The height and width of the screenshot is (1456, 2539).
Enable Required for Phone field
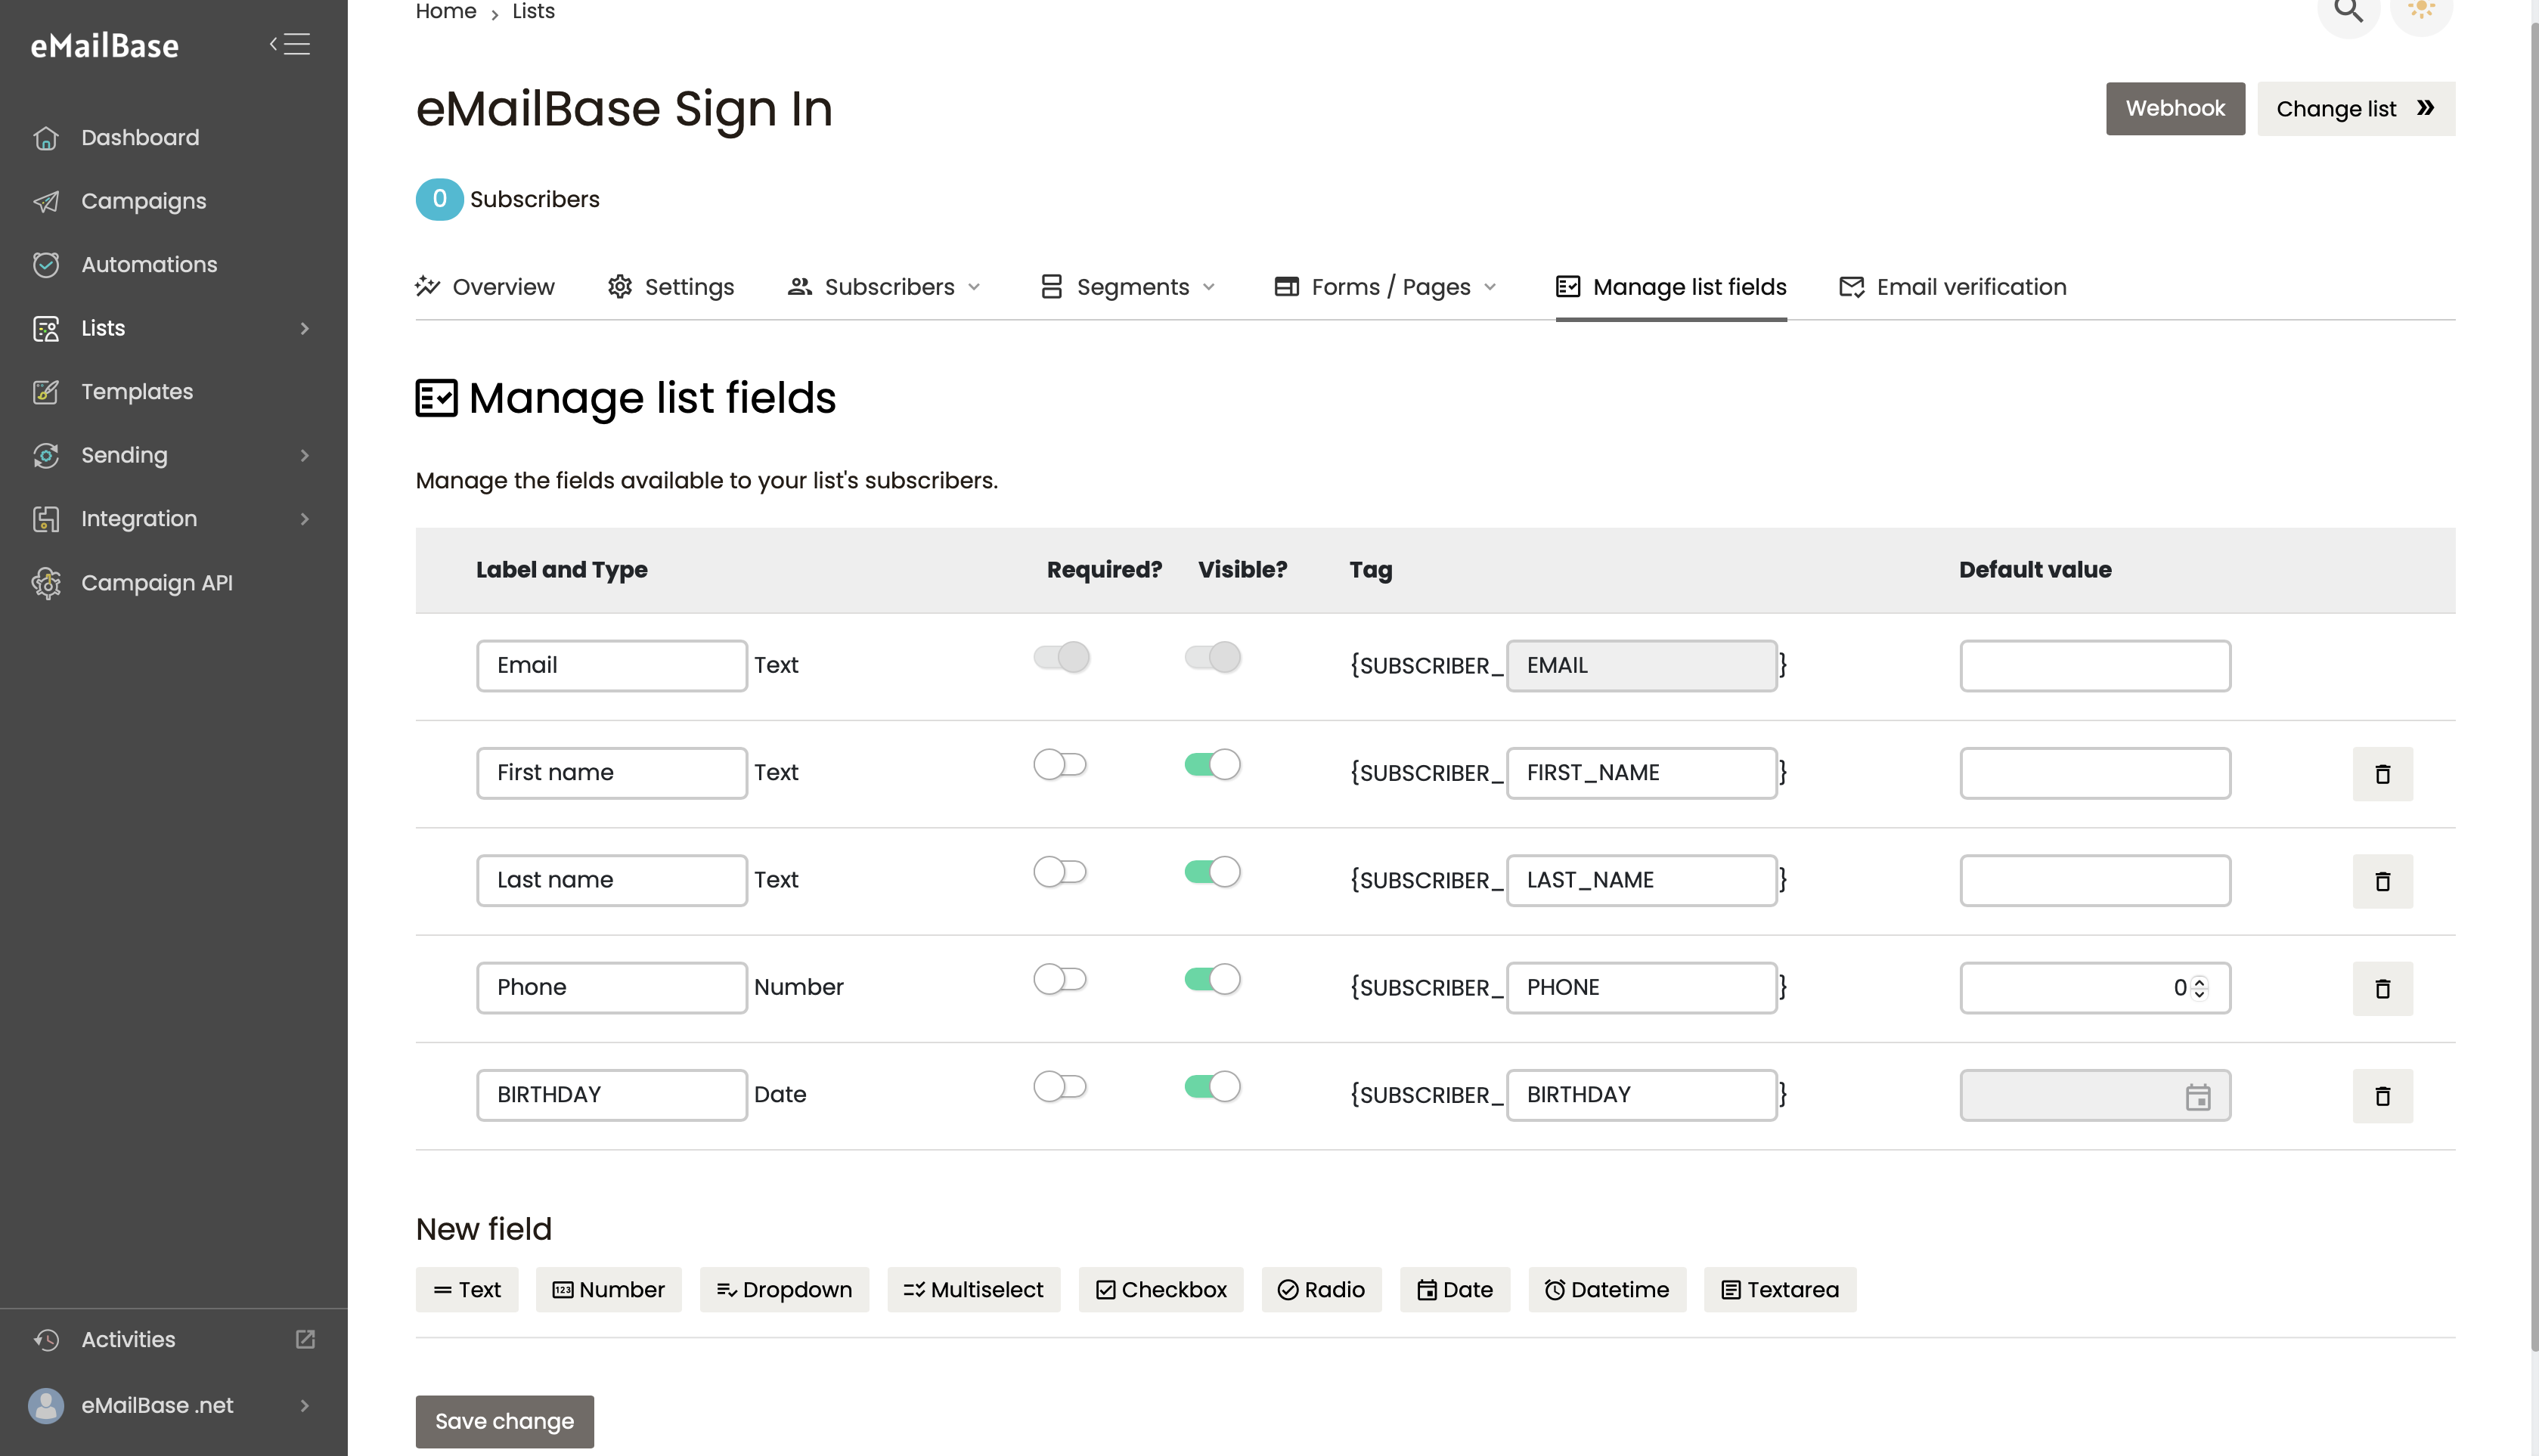pos(1060,979)
